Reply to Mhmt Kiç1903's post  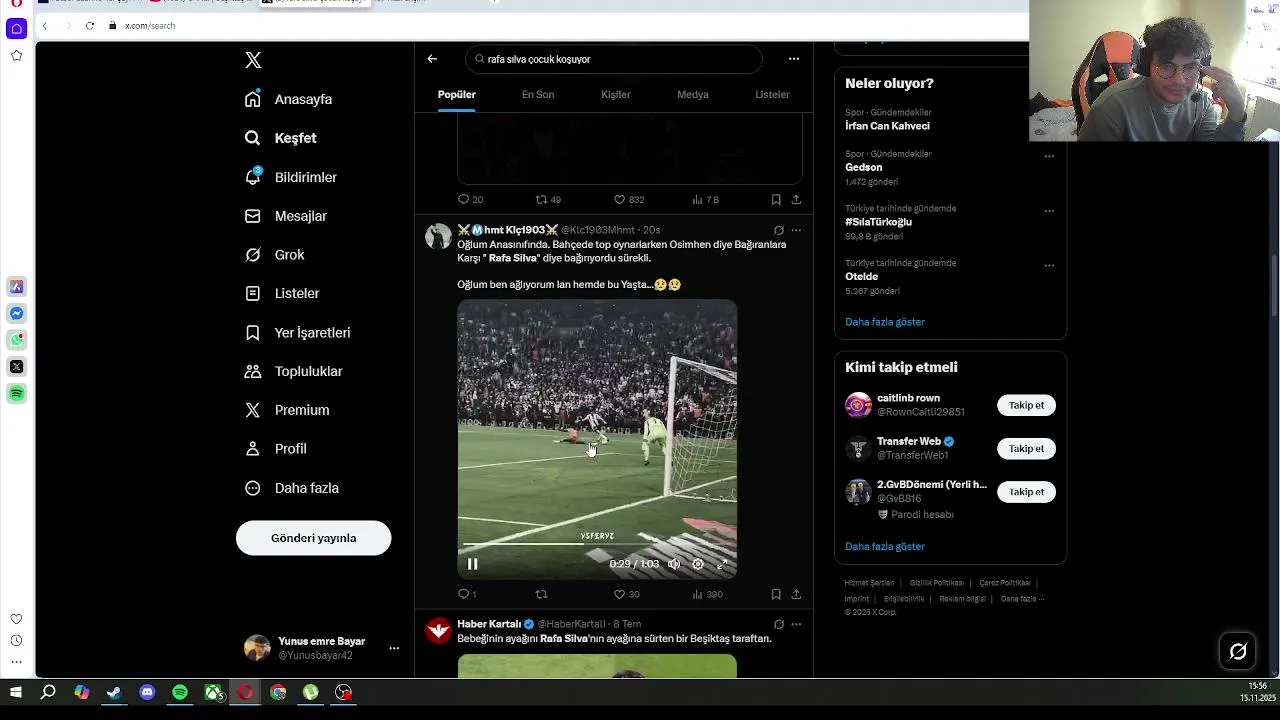[x=467, y=594]
